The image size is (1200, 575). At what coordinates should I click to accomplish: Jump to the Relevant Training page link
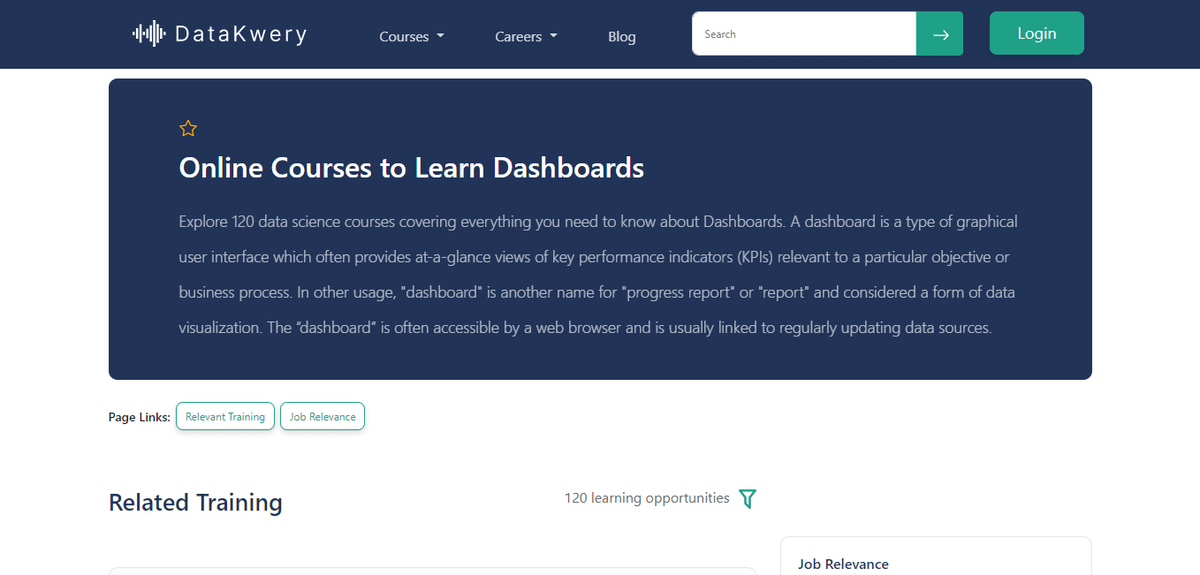225,417
